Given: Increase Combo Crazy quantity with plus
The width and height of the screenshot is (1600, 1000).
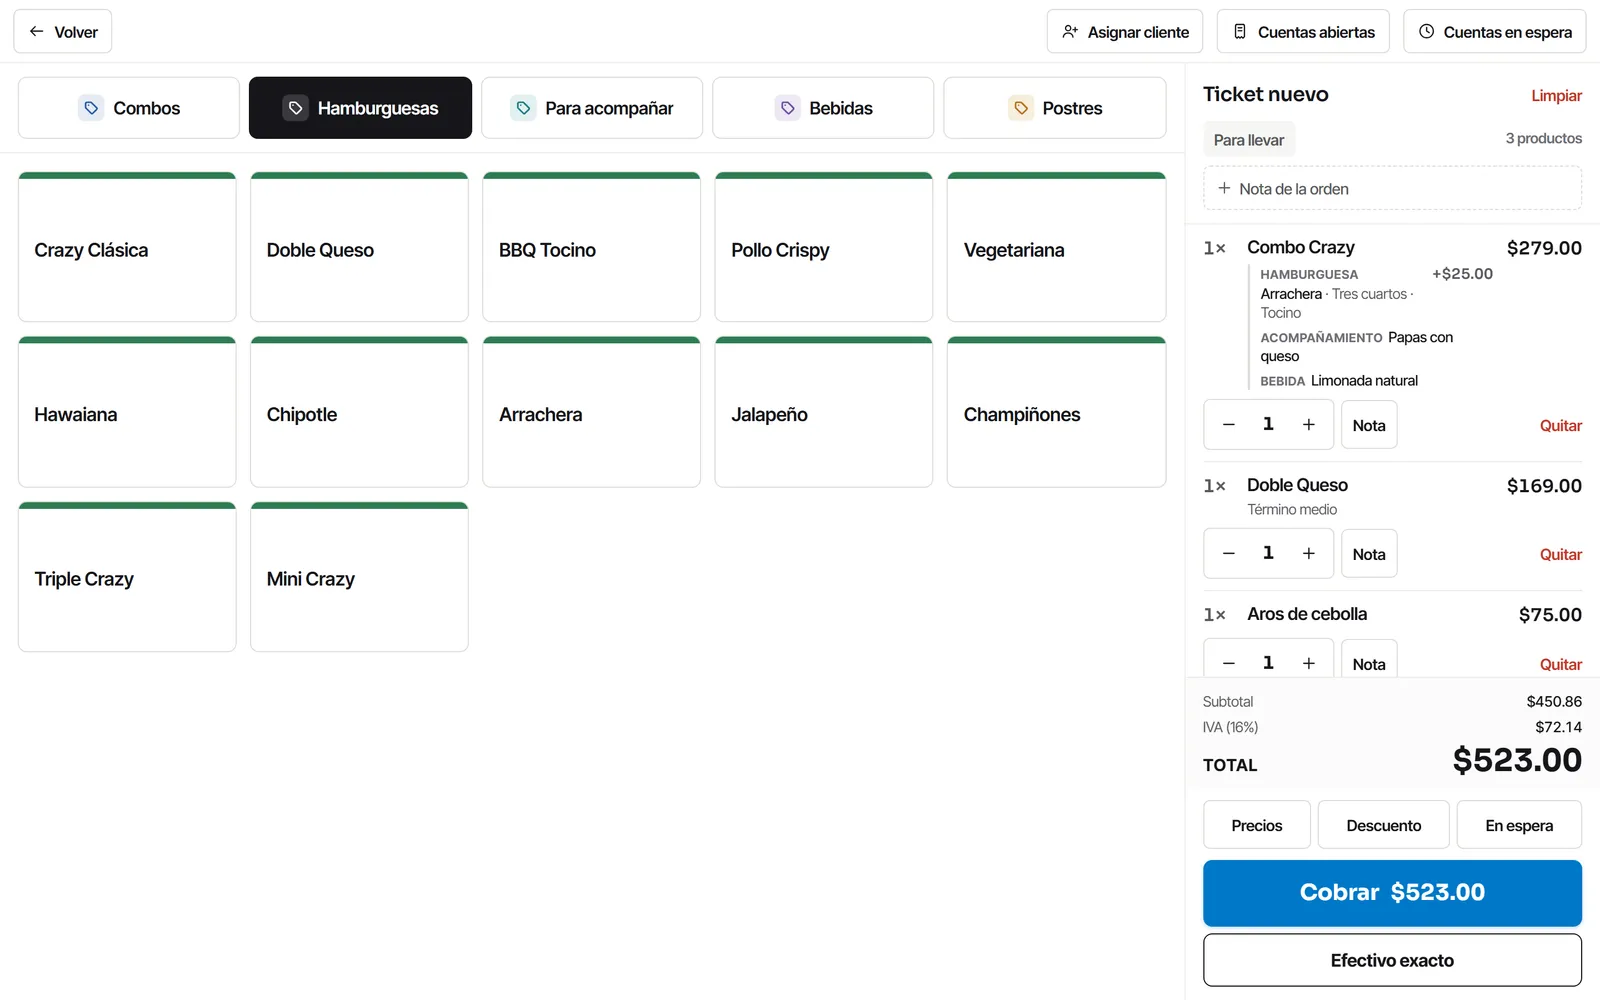Looking at the screenshot, I should [x=1308, y=425].
